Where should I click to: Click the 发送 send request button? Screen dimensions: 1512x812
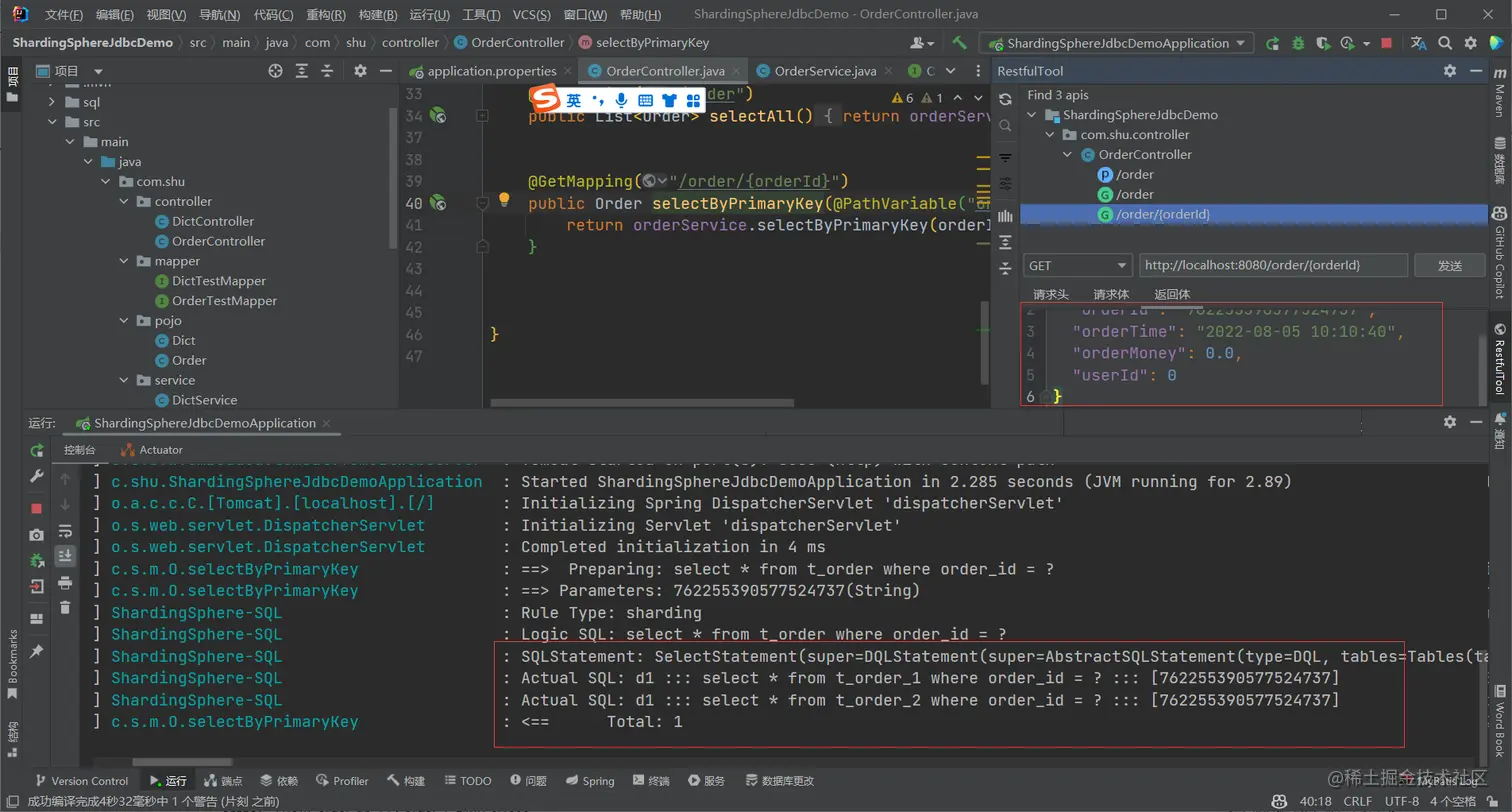coord(1450,265)
